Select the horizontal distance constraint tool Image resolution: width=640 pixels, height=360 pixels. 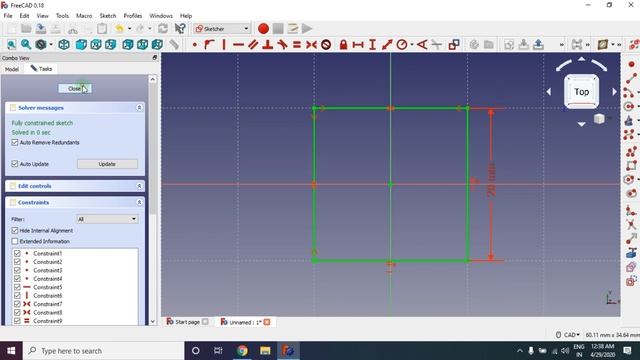click(358, 44)
